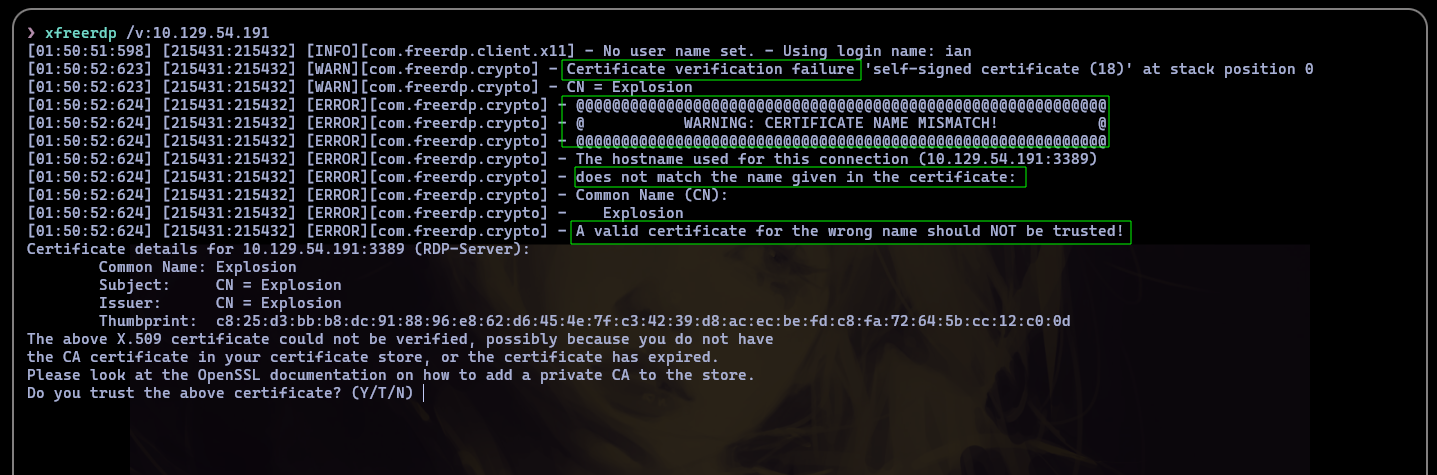The height and width of the screenshot is (475, 1437).
Task: Click the 'does not match the name' highlighted line
Action: [x=800, y=177]
